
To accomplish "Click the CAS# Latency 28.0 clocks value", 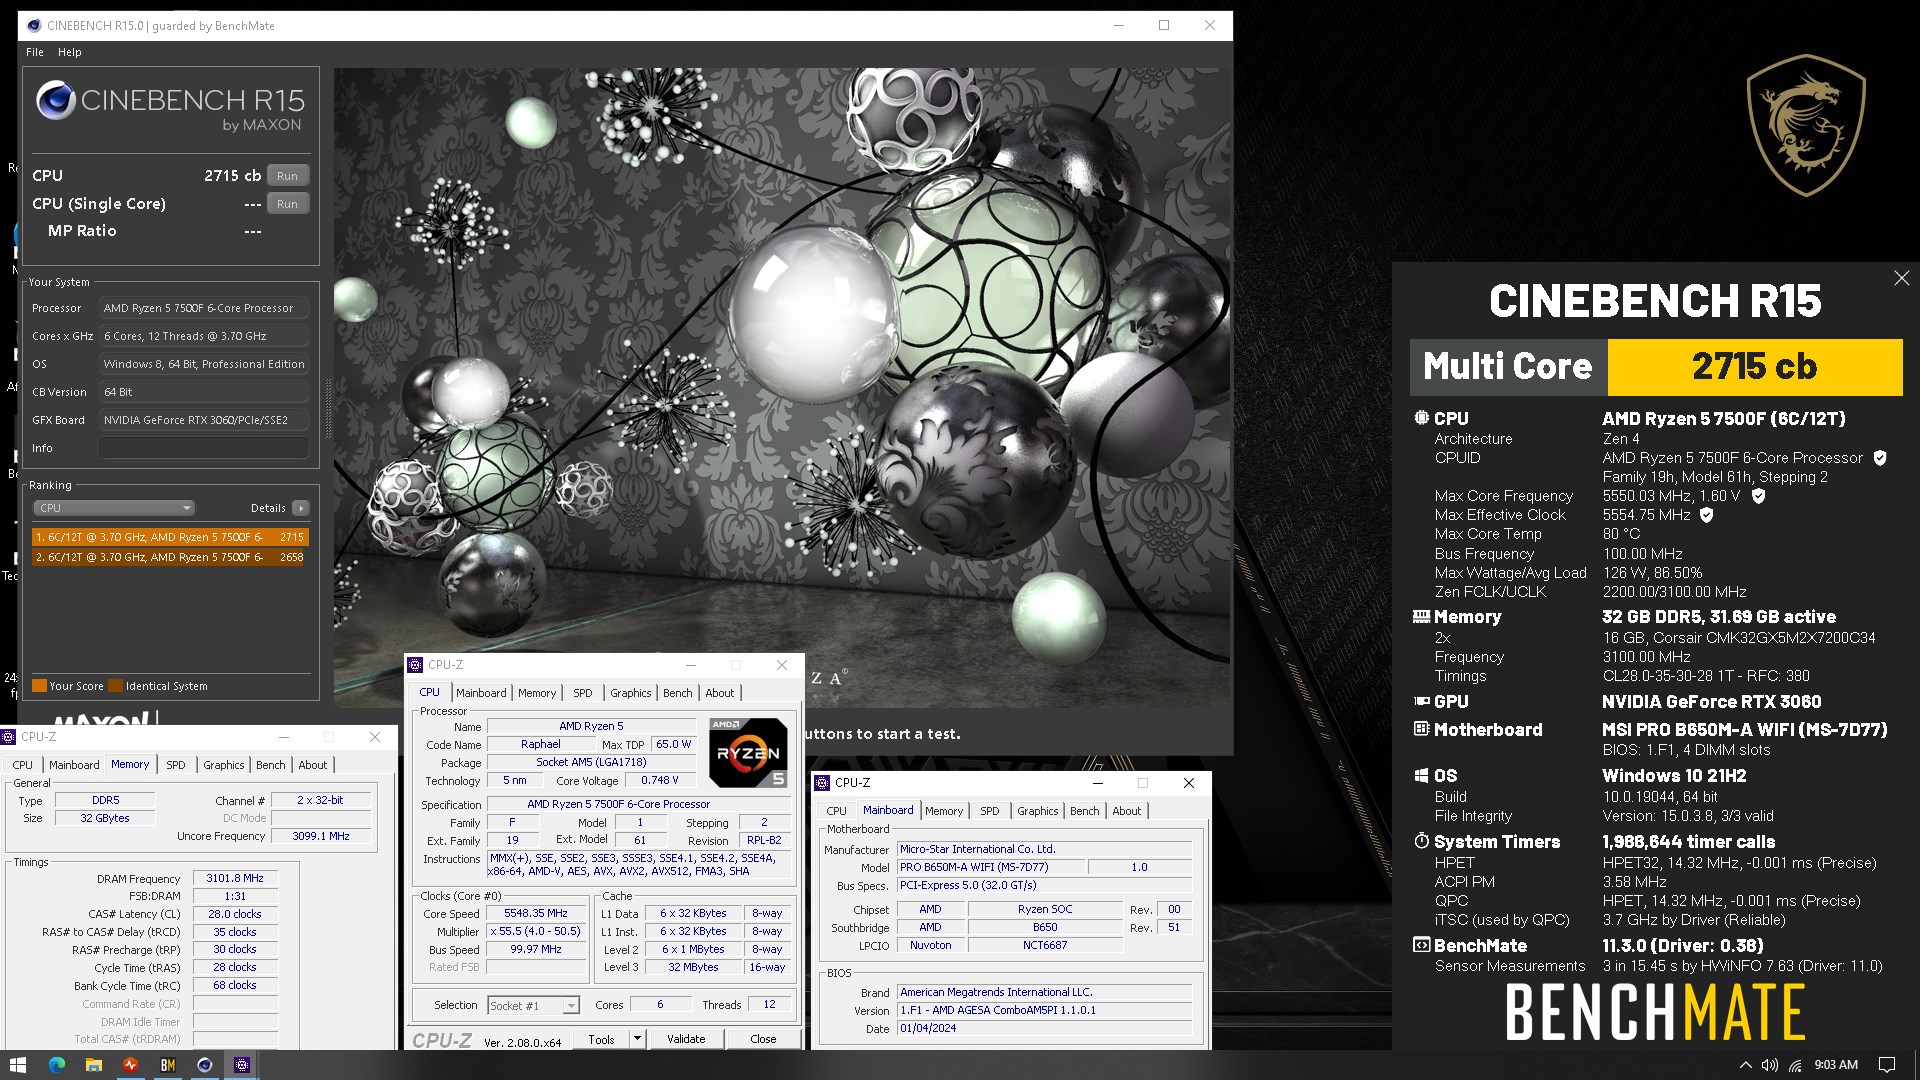I will coord(235,914).
